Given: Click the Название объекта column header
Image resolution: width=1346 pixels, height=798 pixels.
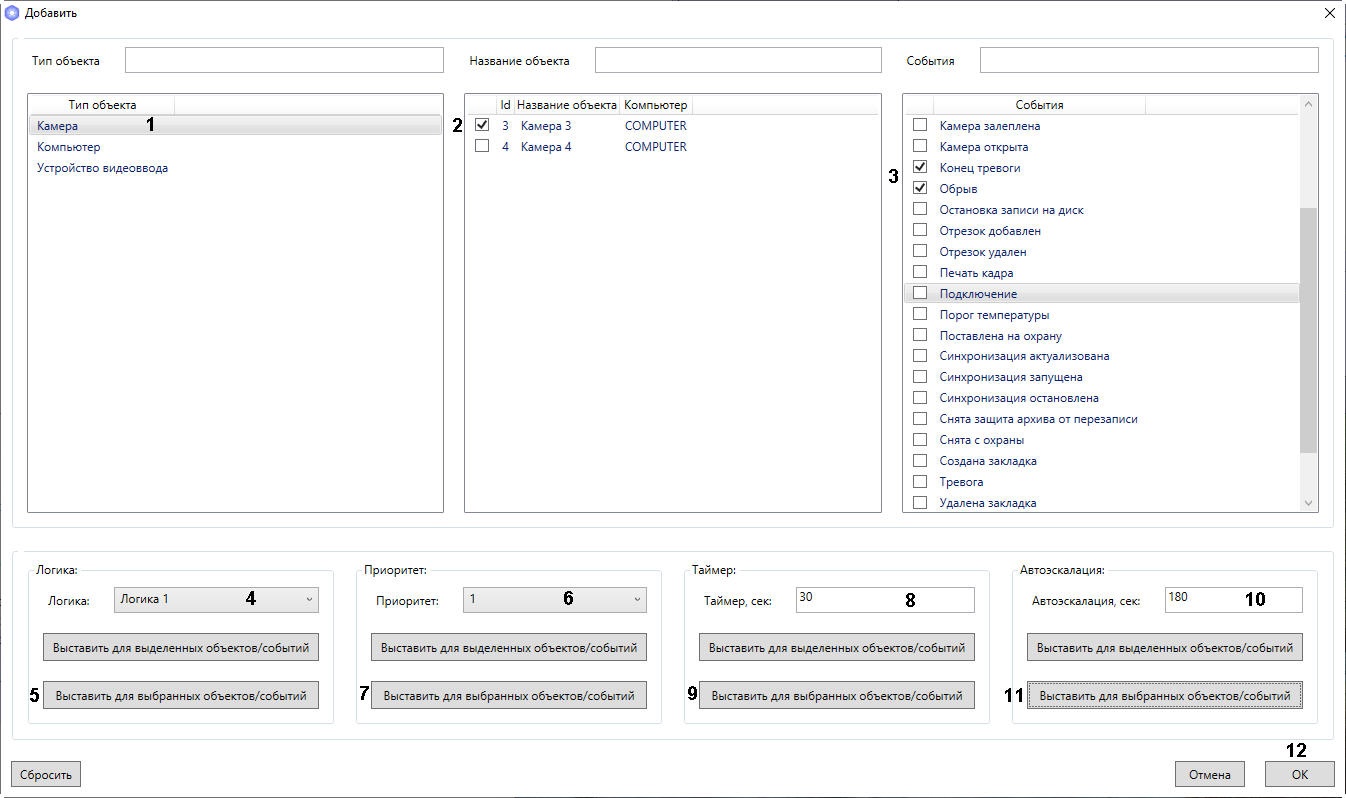Looking at the screenshot, I should tap(566, 105).
